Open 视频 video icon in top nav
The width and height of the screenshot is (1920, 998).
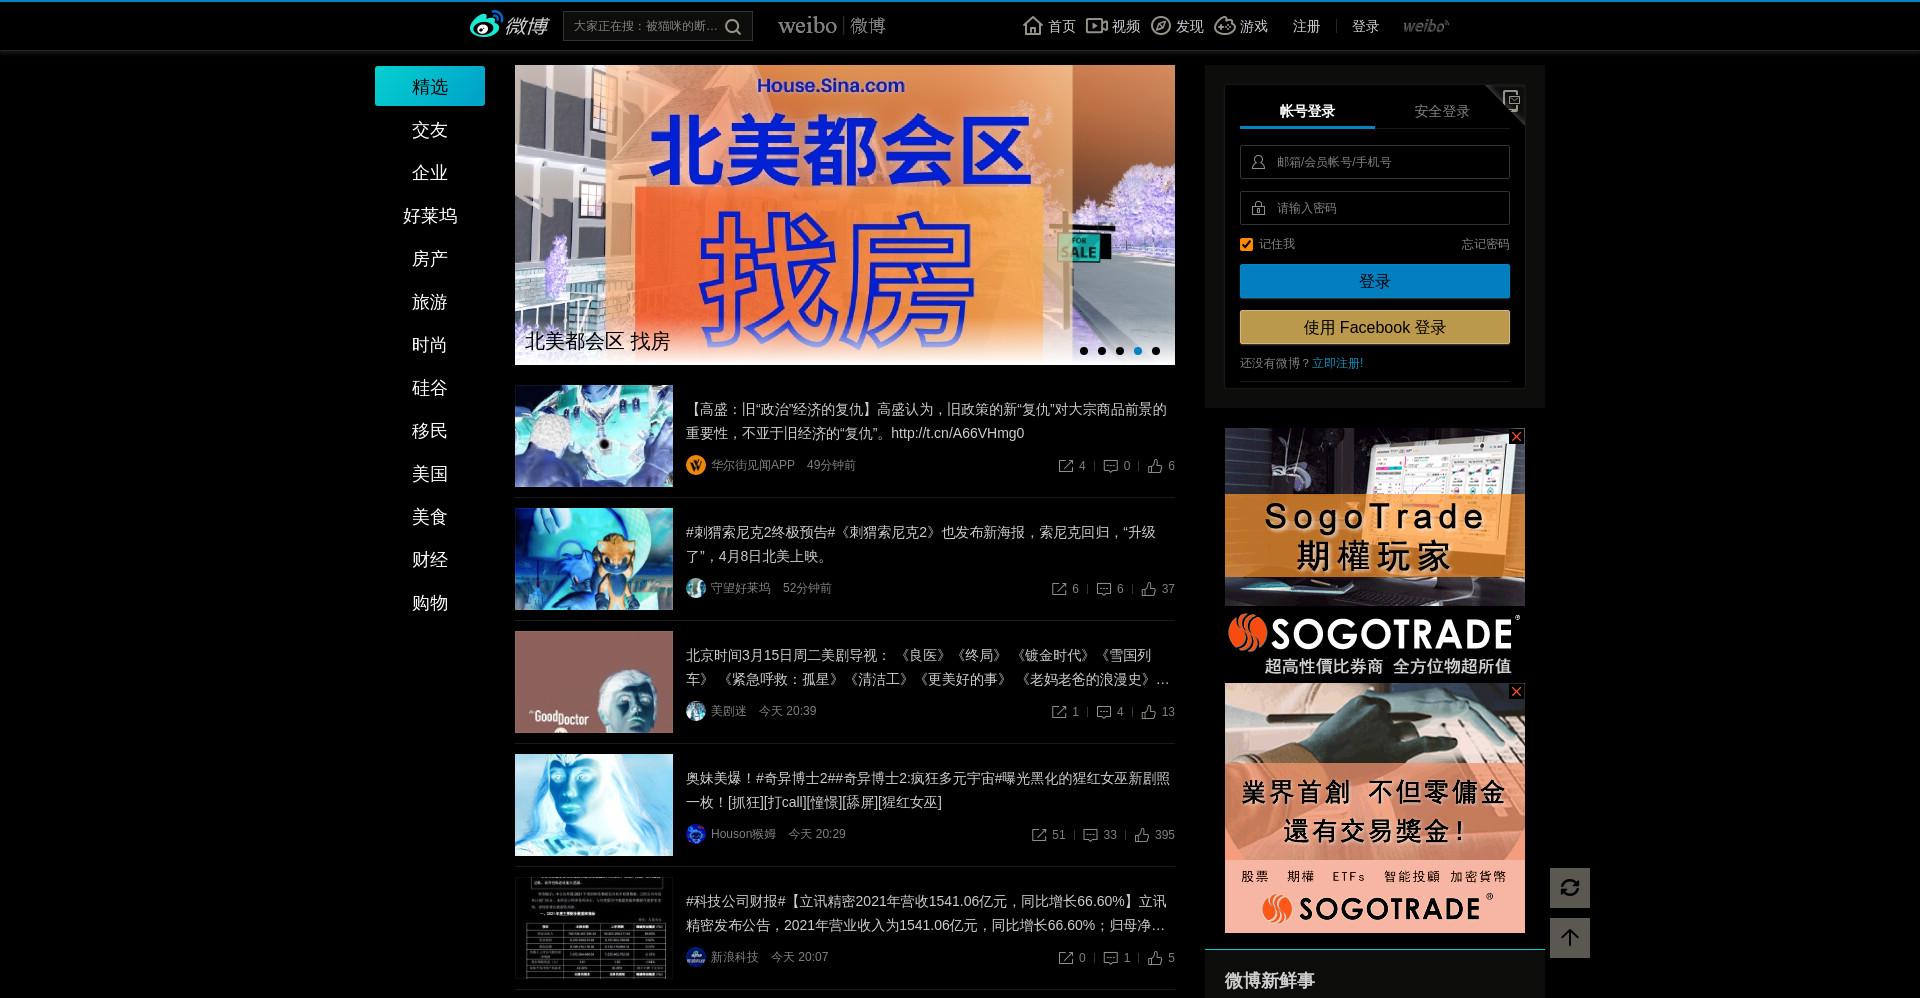point(1097,26)
